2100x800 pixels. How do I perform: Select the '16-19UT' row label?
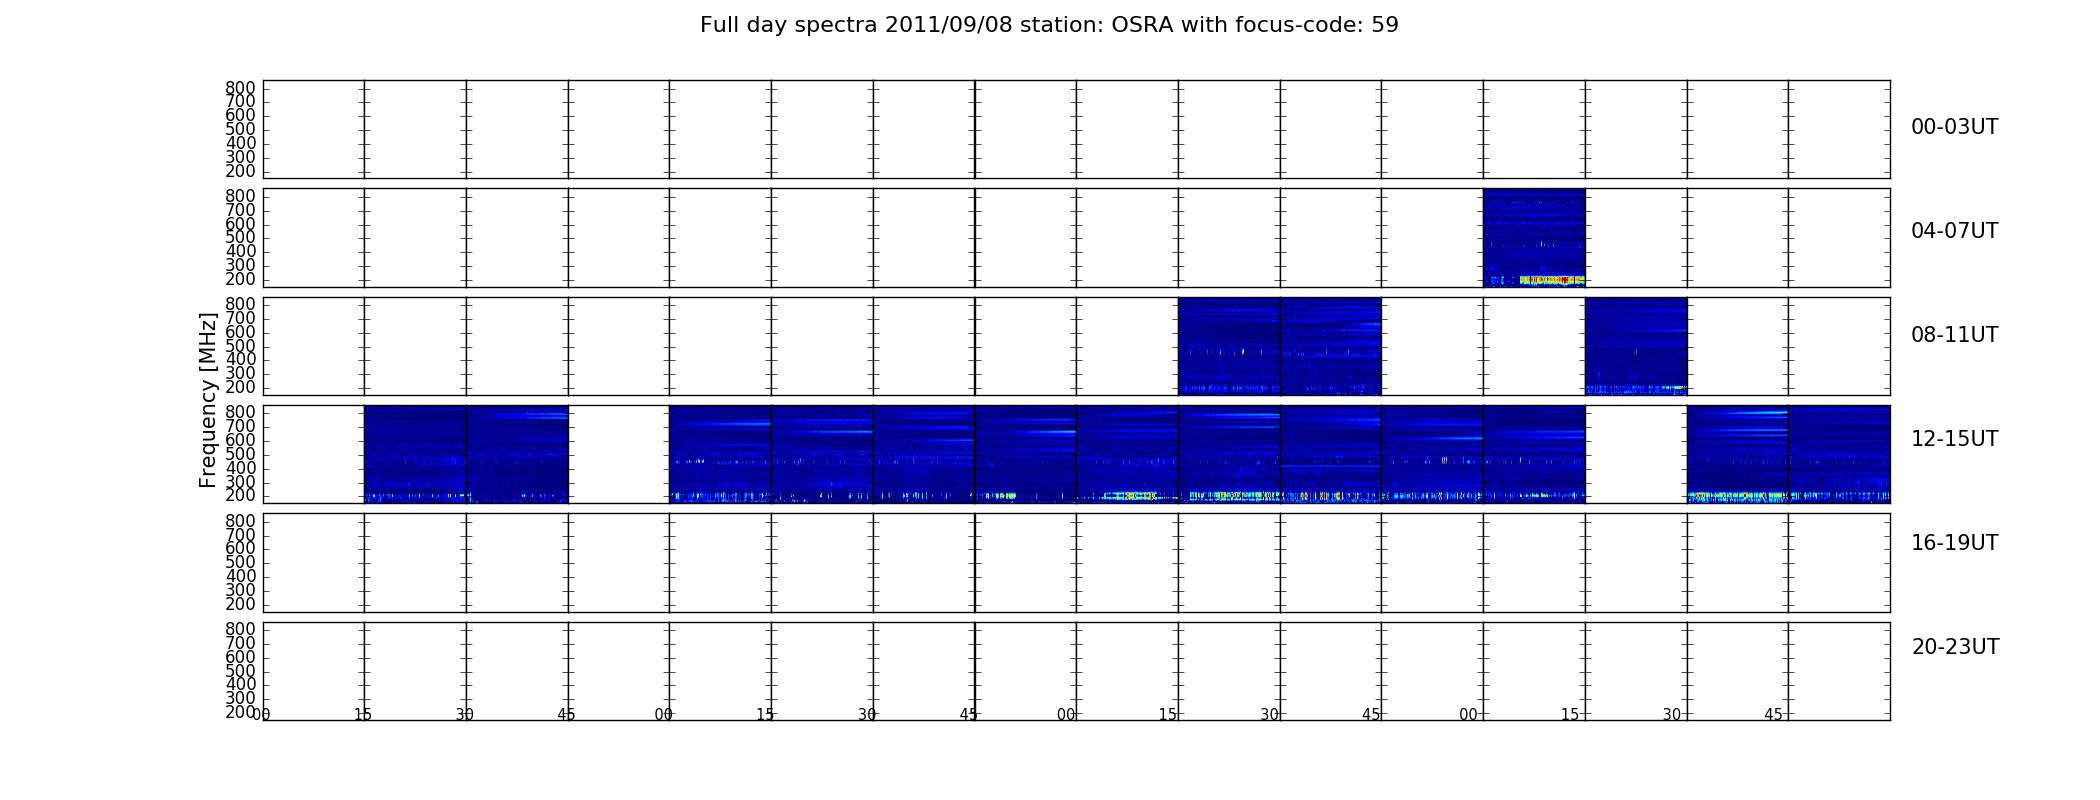pos(1954,543)
